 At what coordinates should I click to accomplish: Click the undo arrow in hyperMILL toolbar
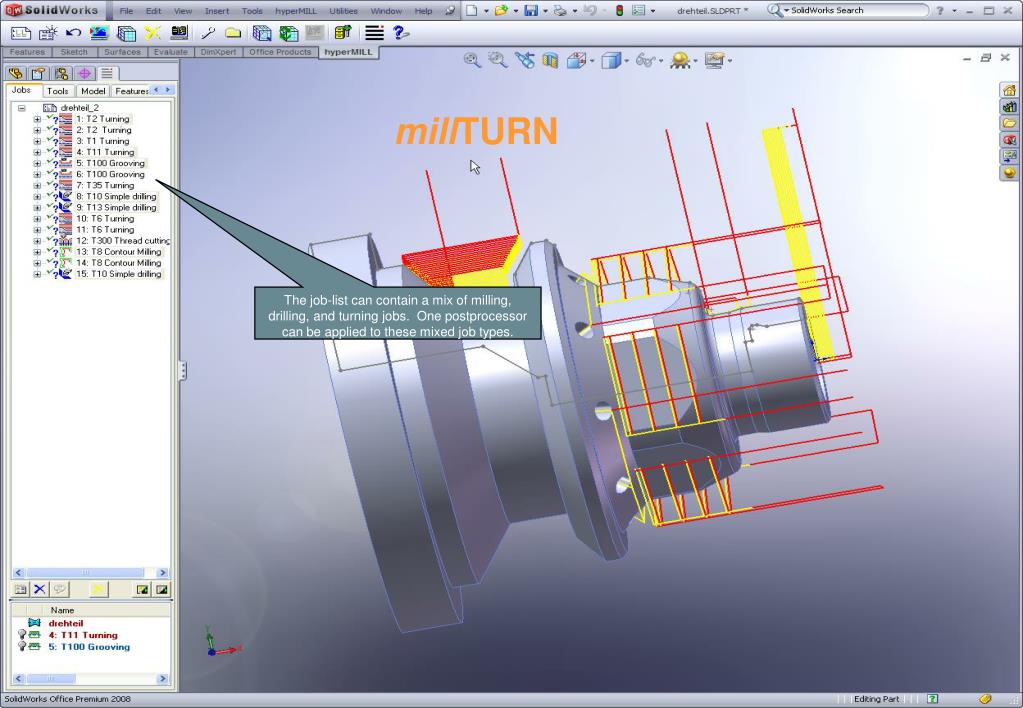[74, 33]
